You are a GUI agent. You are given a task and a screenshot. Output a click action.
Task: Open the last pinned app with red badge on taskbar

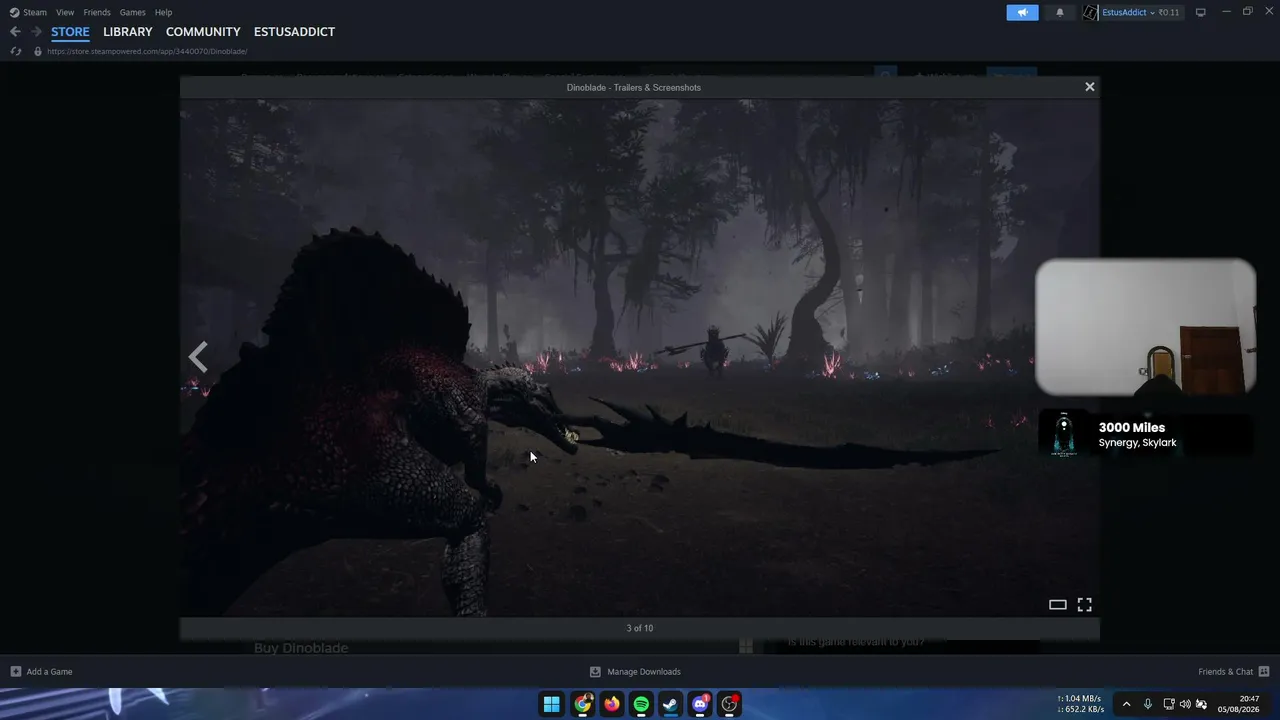point(730,704)
